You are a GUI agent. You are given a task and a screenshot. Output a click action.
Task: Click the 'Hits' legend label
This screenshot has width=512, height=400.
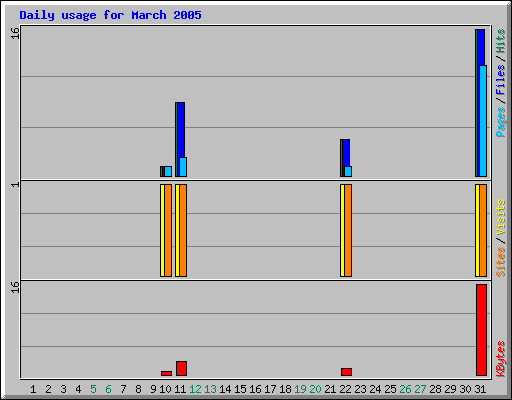coord(500,41)
